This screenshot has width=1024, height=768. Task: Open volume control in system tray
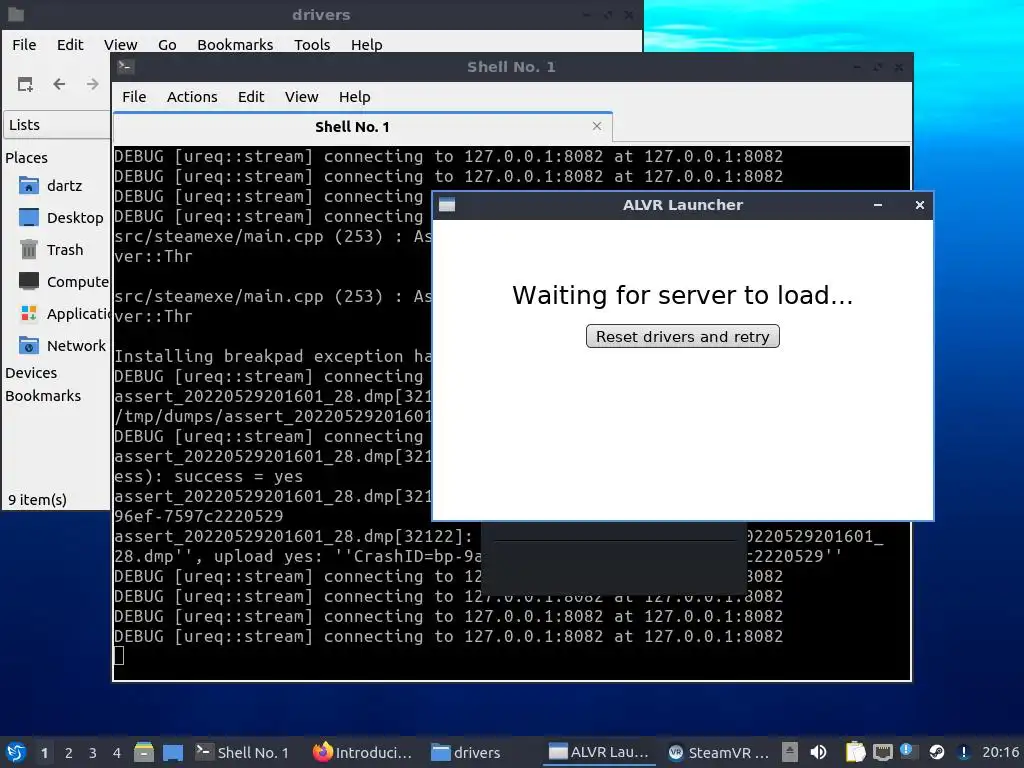pyautogui.click(x=818, y=752)
